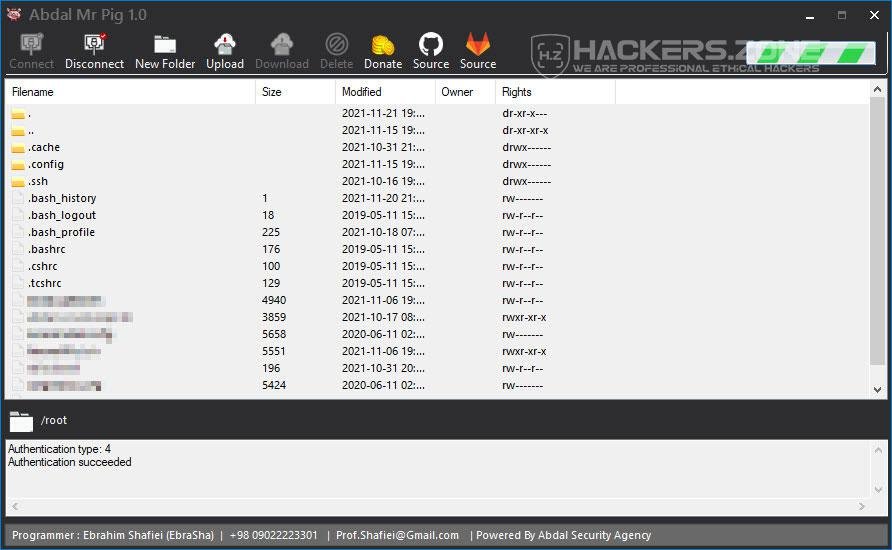This screenshot has width=892, height=550.
Task: Open the GitLab Source icon
Action: point(478,44)
